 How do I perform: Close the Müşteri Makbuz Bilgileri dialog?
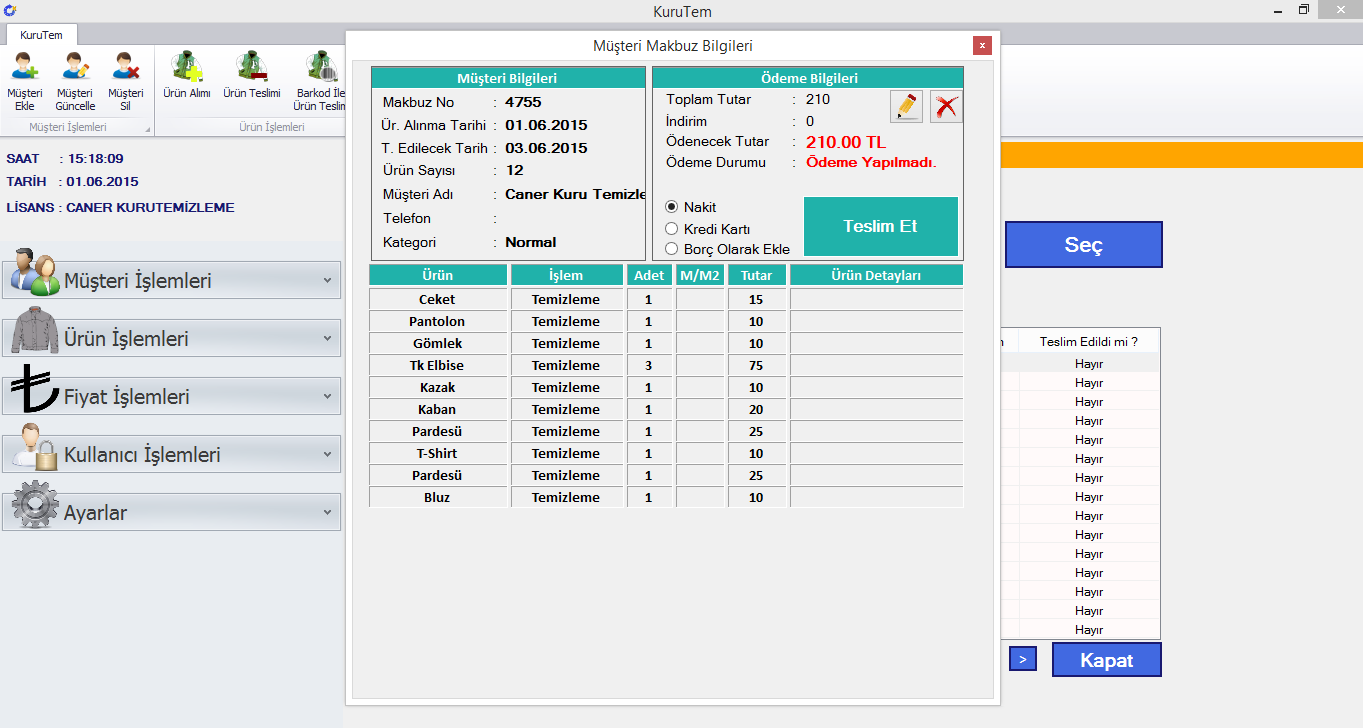click(982, 45)
